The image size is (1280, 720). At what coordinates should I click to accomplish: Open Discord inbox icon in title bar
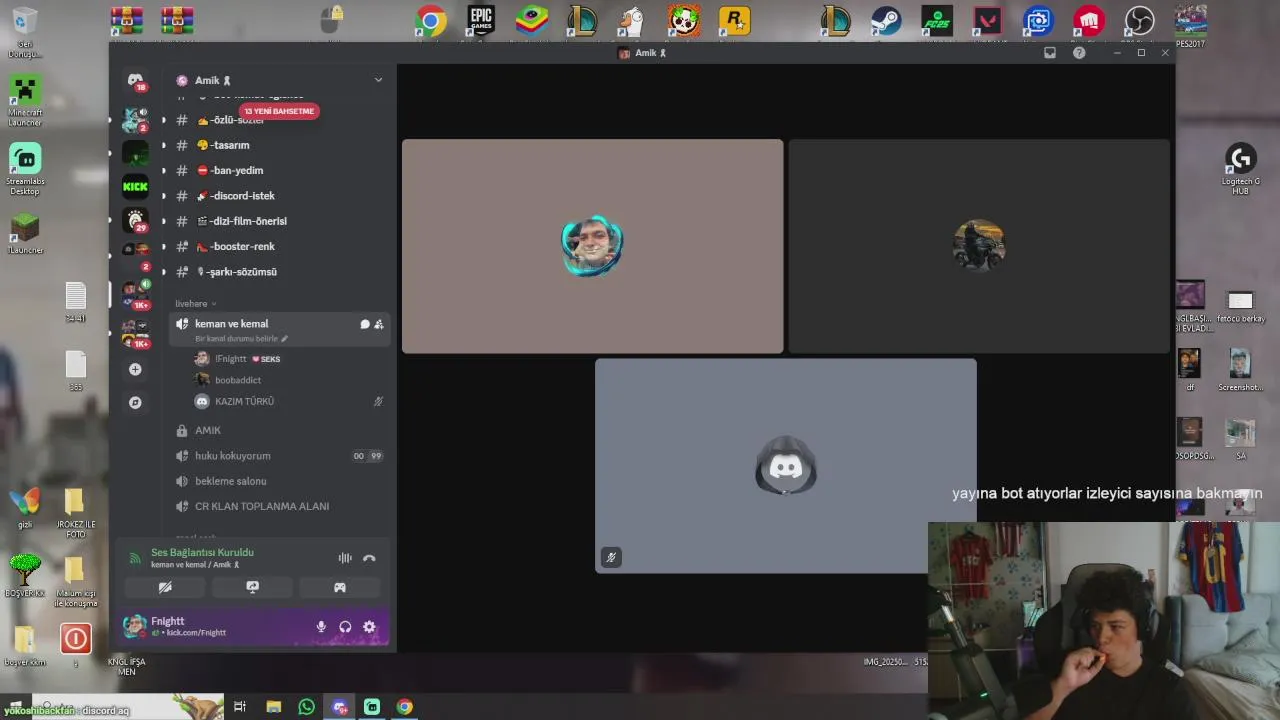click(1050, 53)
